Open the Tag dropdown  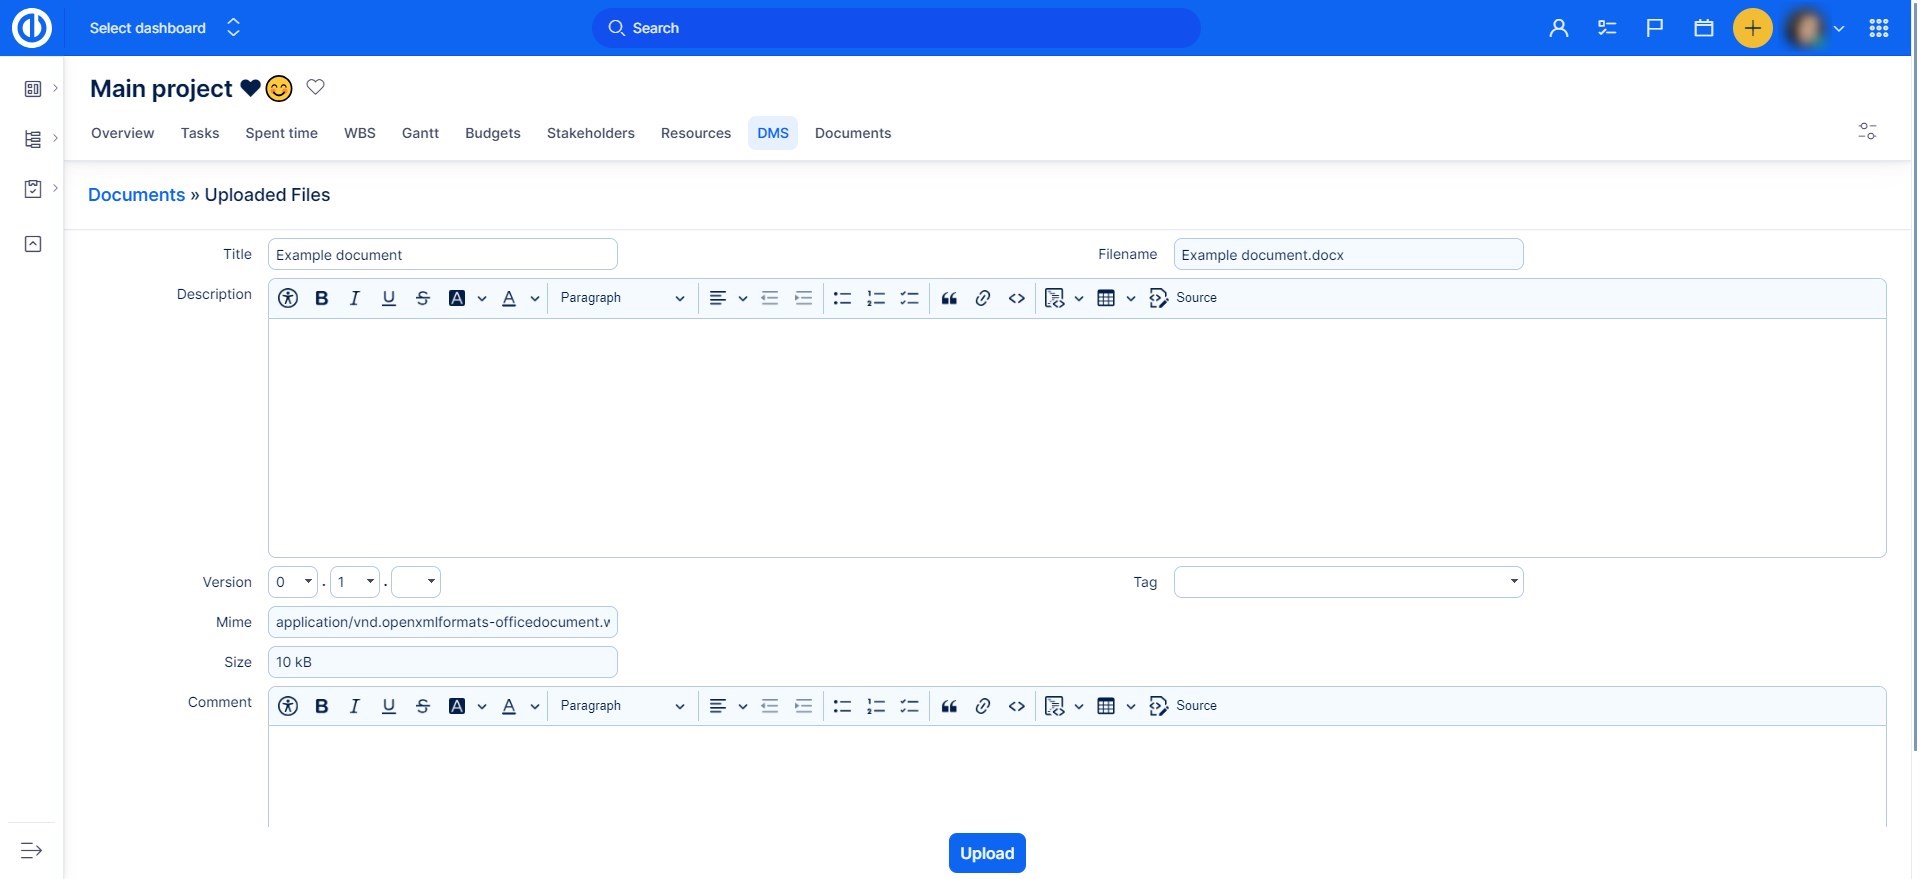1348,582
